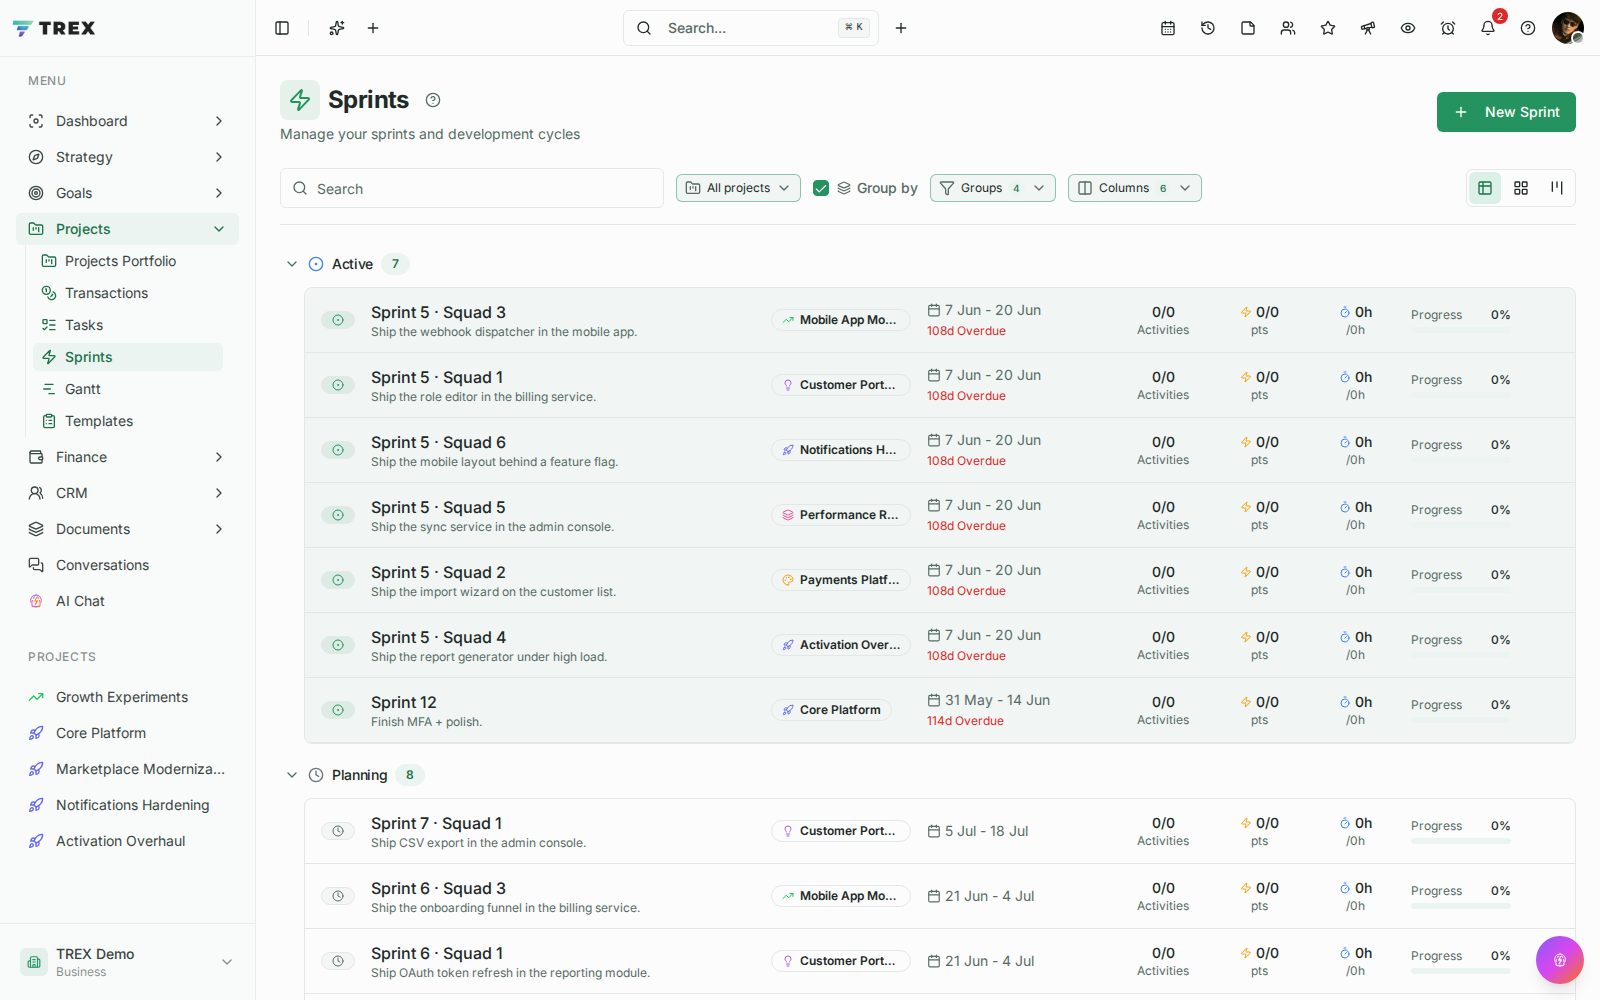Open the history clock icon
1600x1000 pixels.
(x=1208, y=28)
